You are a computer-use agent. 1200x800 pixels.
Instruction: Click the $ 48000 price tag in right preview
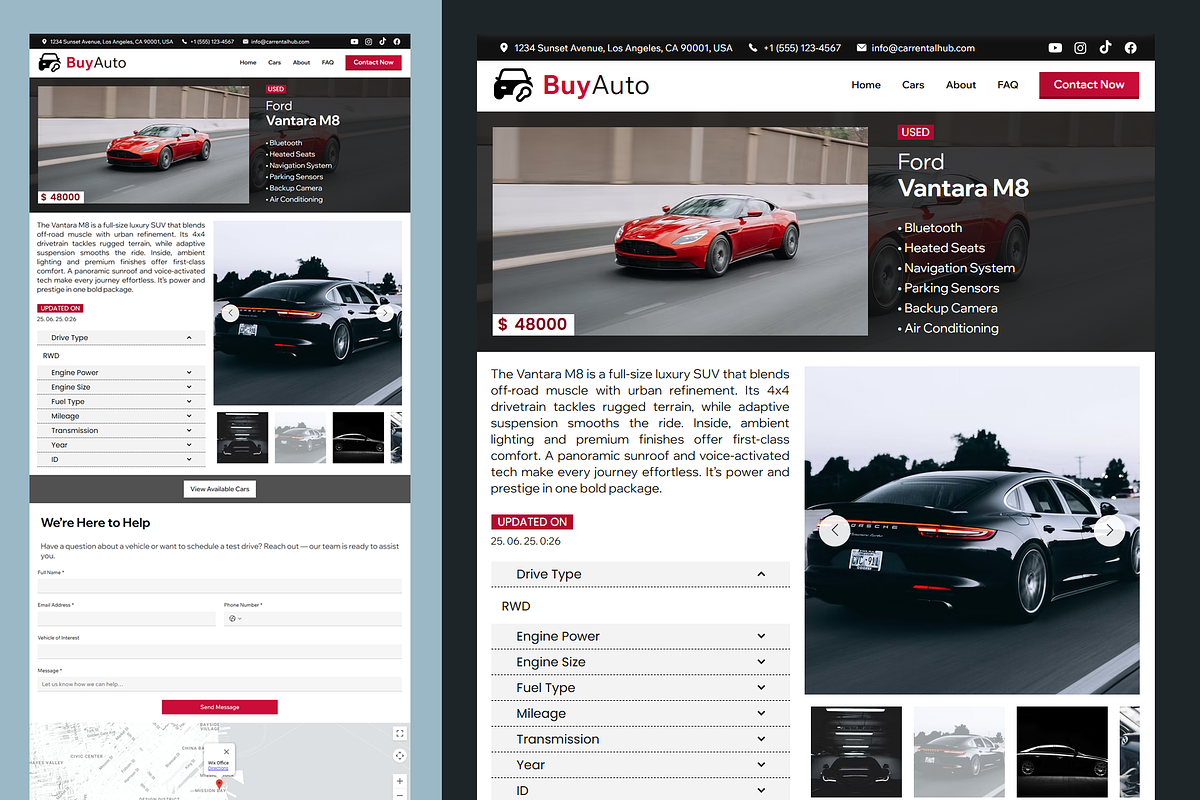pyautogui.click(x=533, y=324)
